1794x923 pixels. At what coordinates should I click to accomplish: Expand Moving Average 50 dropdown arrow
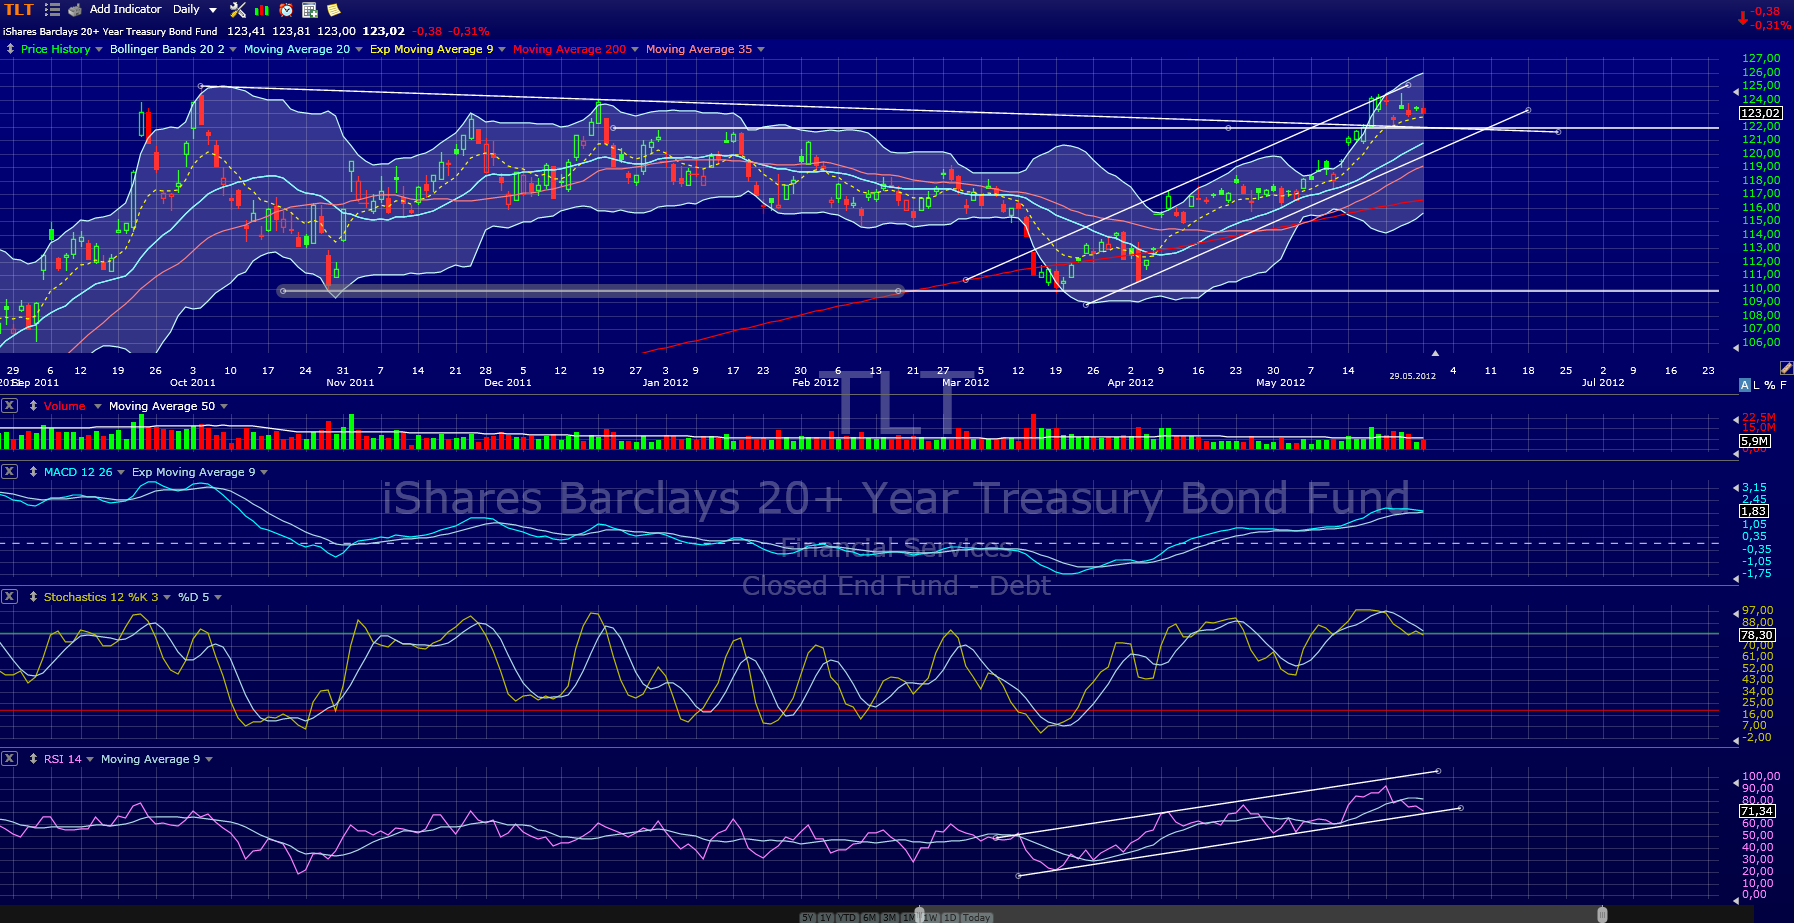[x=224, y=406]
